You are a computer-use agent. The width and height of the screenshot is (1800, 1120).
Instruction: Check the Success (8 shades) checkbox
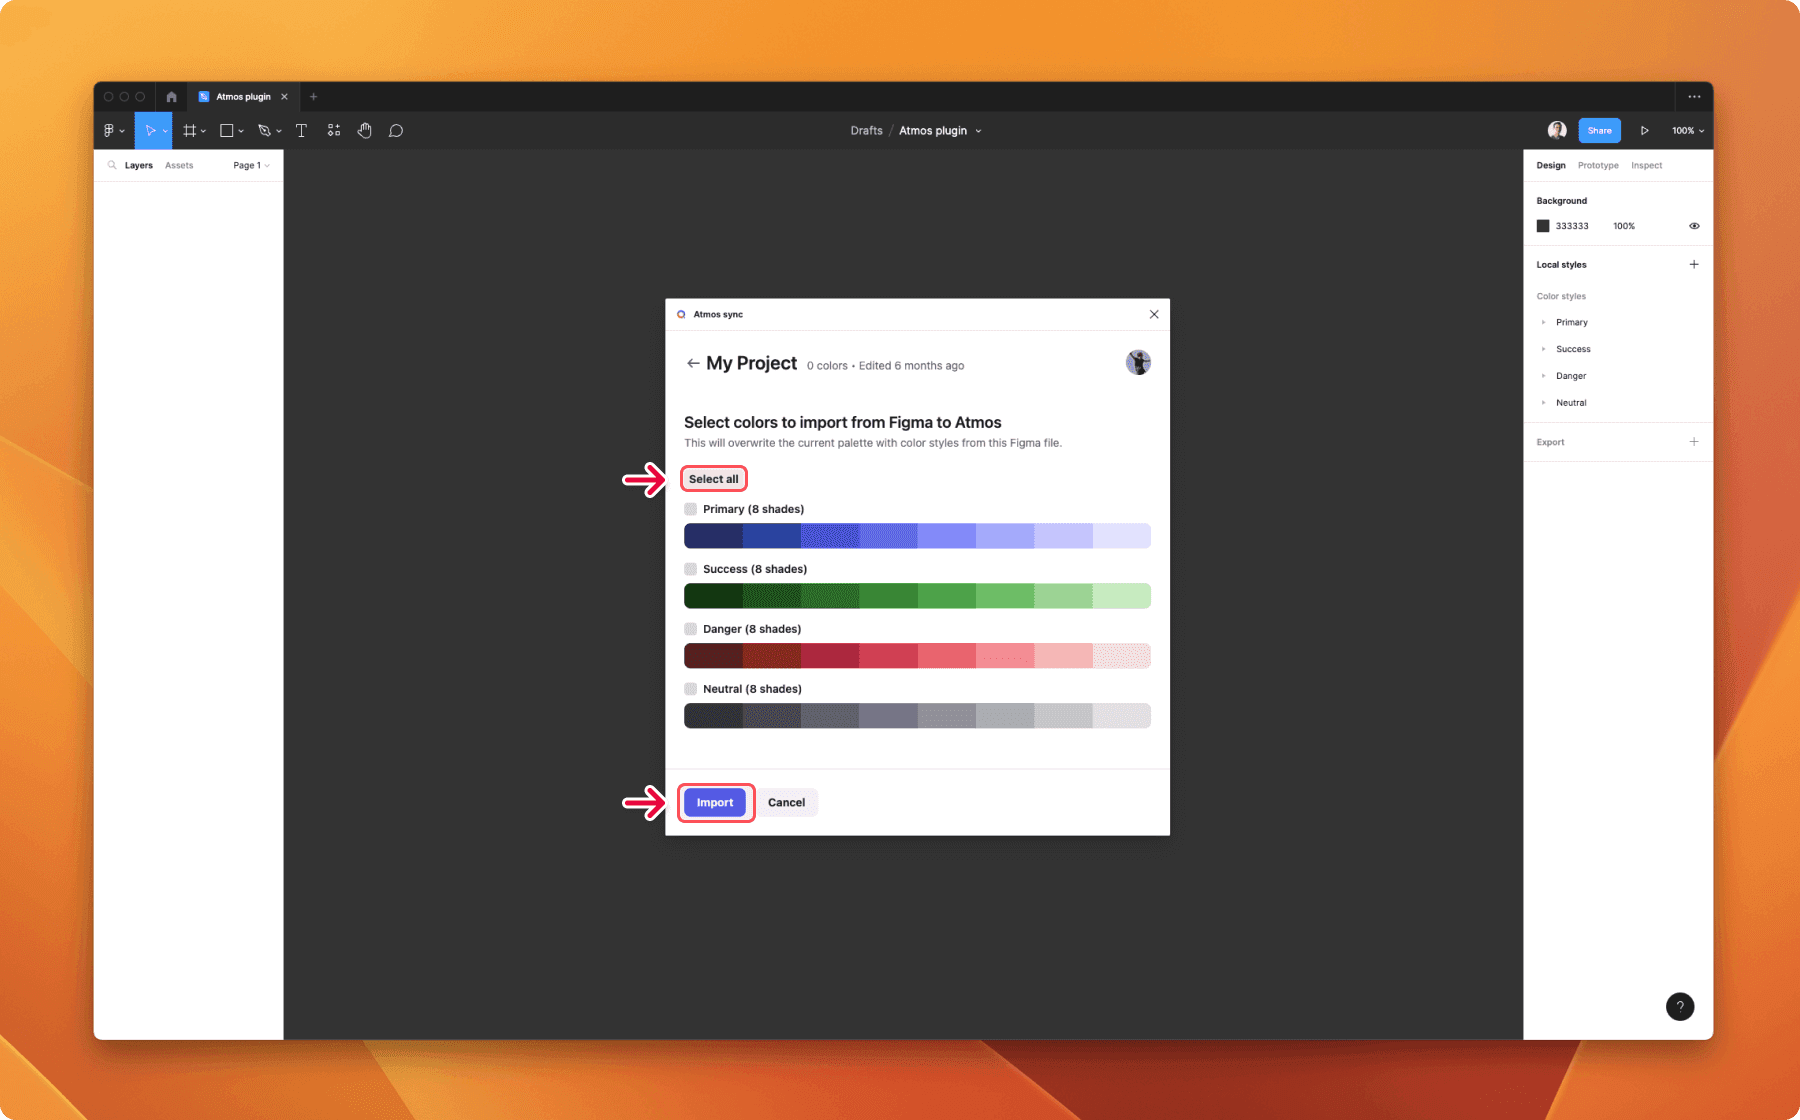(x=690, y=568)
